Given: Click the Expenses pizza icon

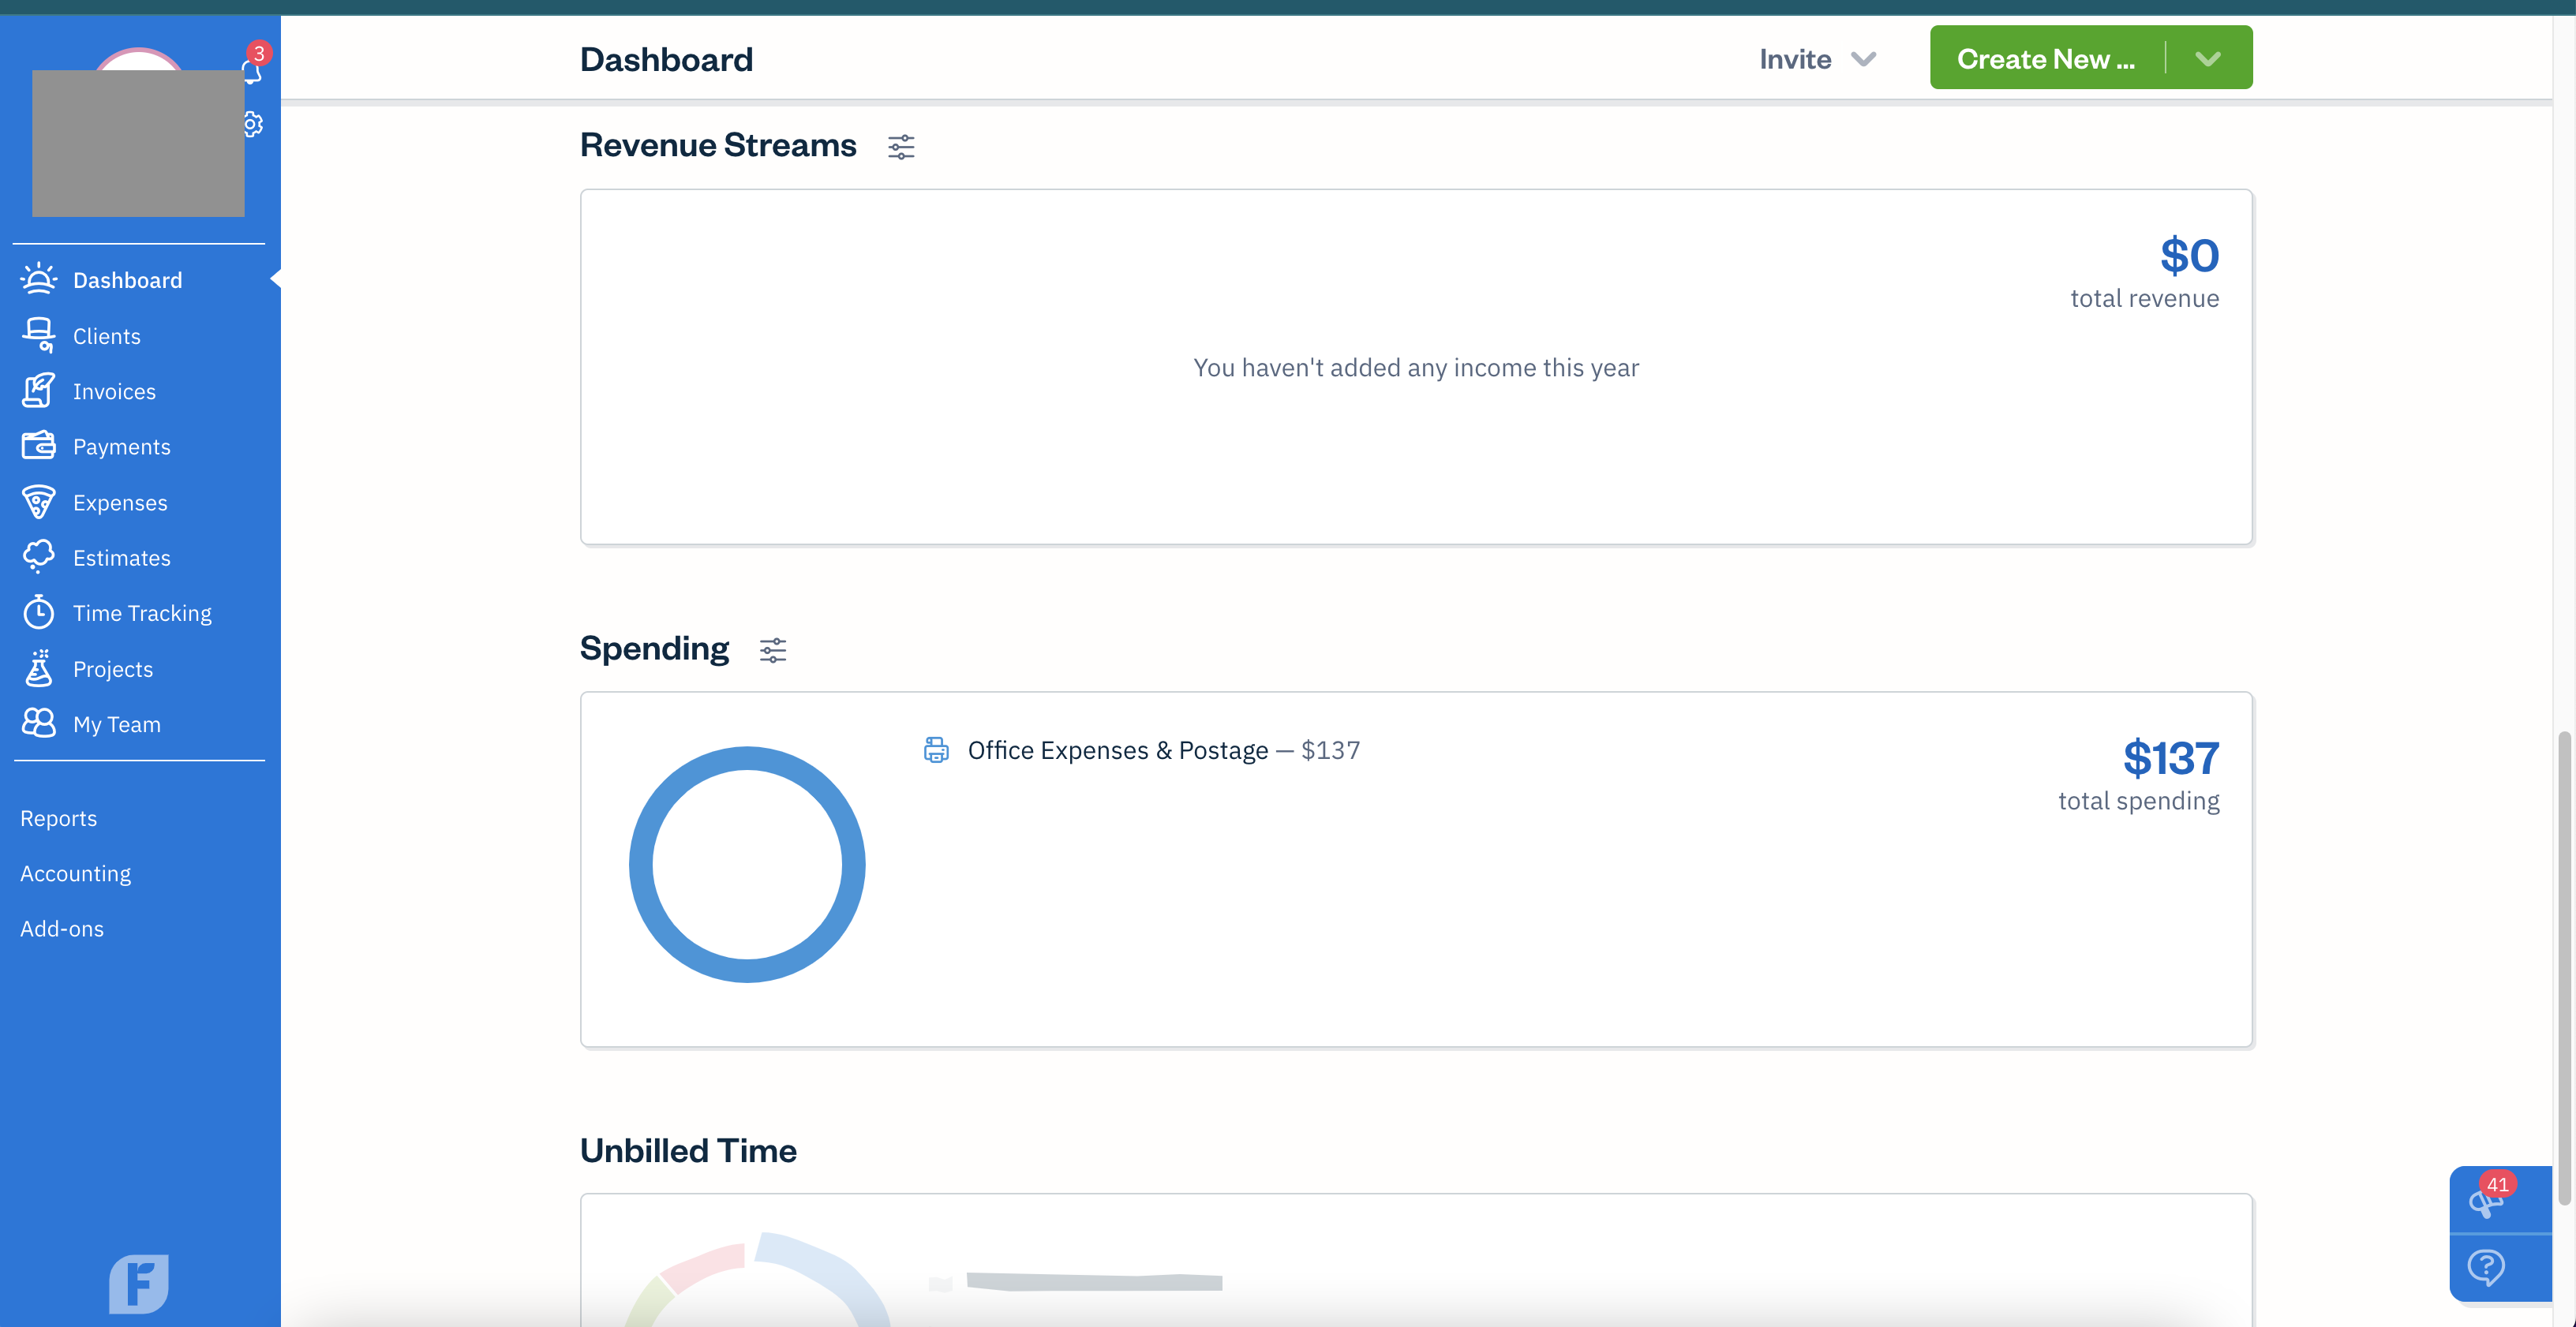Looking at the screenshot, I should pos(38,502).
